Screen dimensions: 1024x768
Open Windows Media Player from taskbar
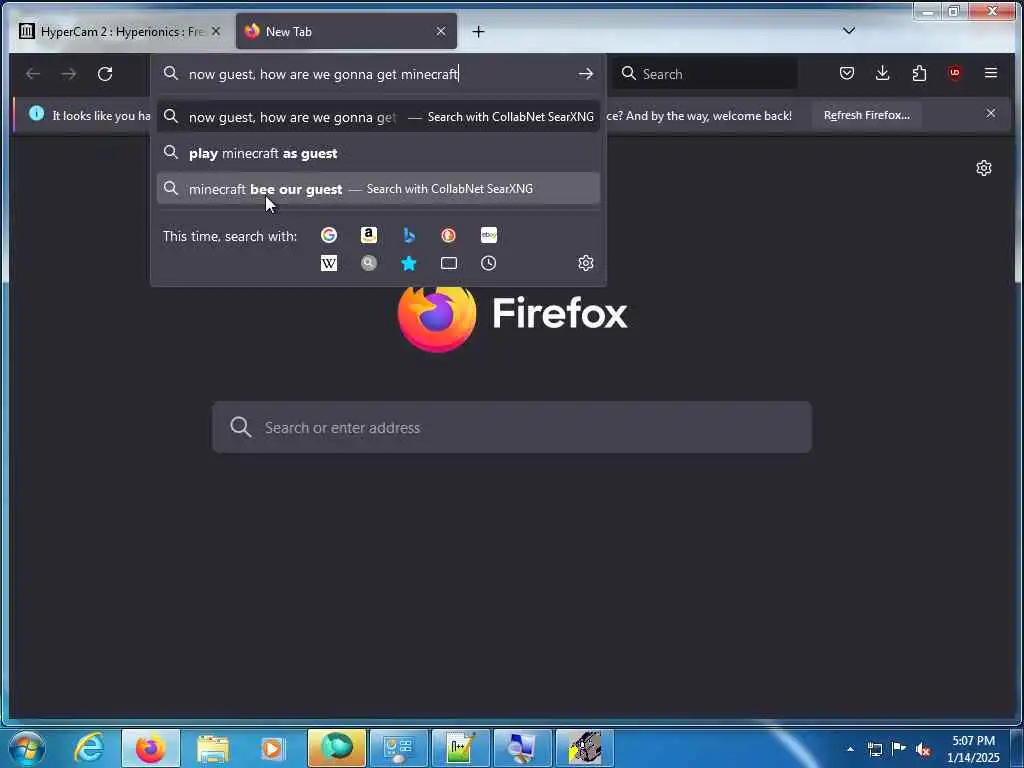272,748
